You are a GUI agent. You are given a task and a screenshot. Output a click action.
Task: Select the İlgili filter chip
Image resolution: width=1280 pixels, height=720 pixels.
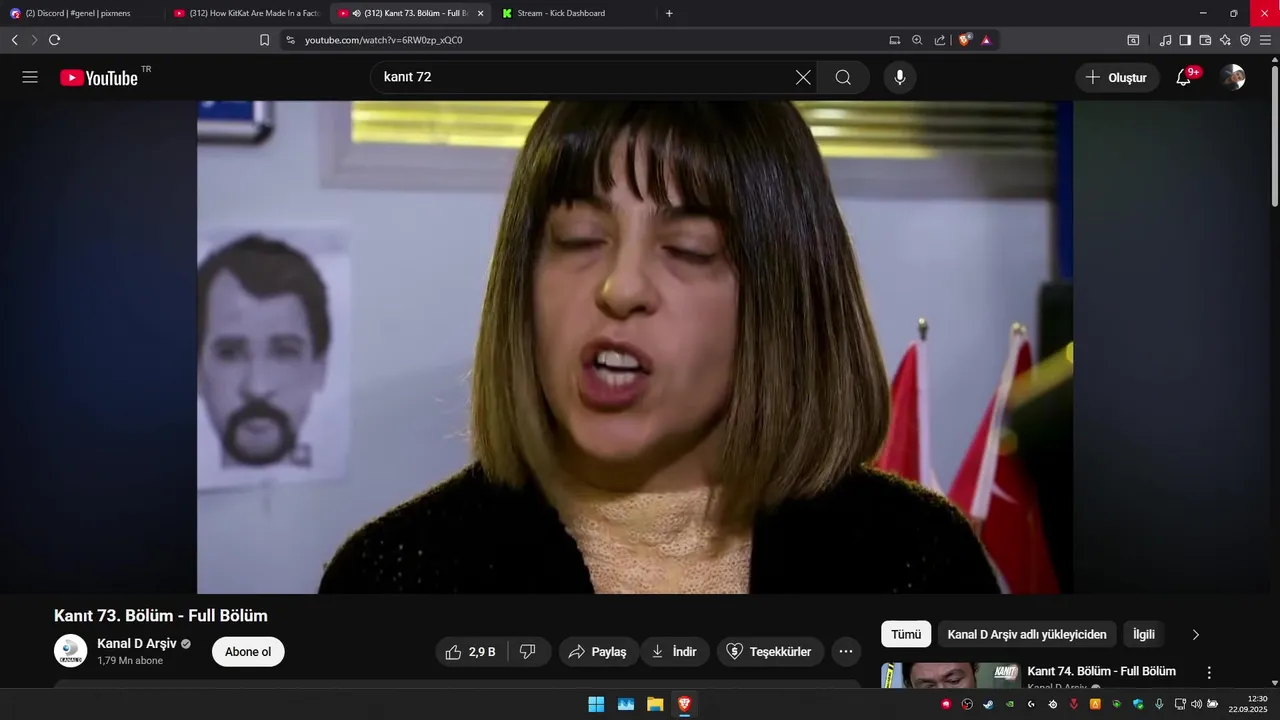(1144, 634)
